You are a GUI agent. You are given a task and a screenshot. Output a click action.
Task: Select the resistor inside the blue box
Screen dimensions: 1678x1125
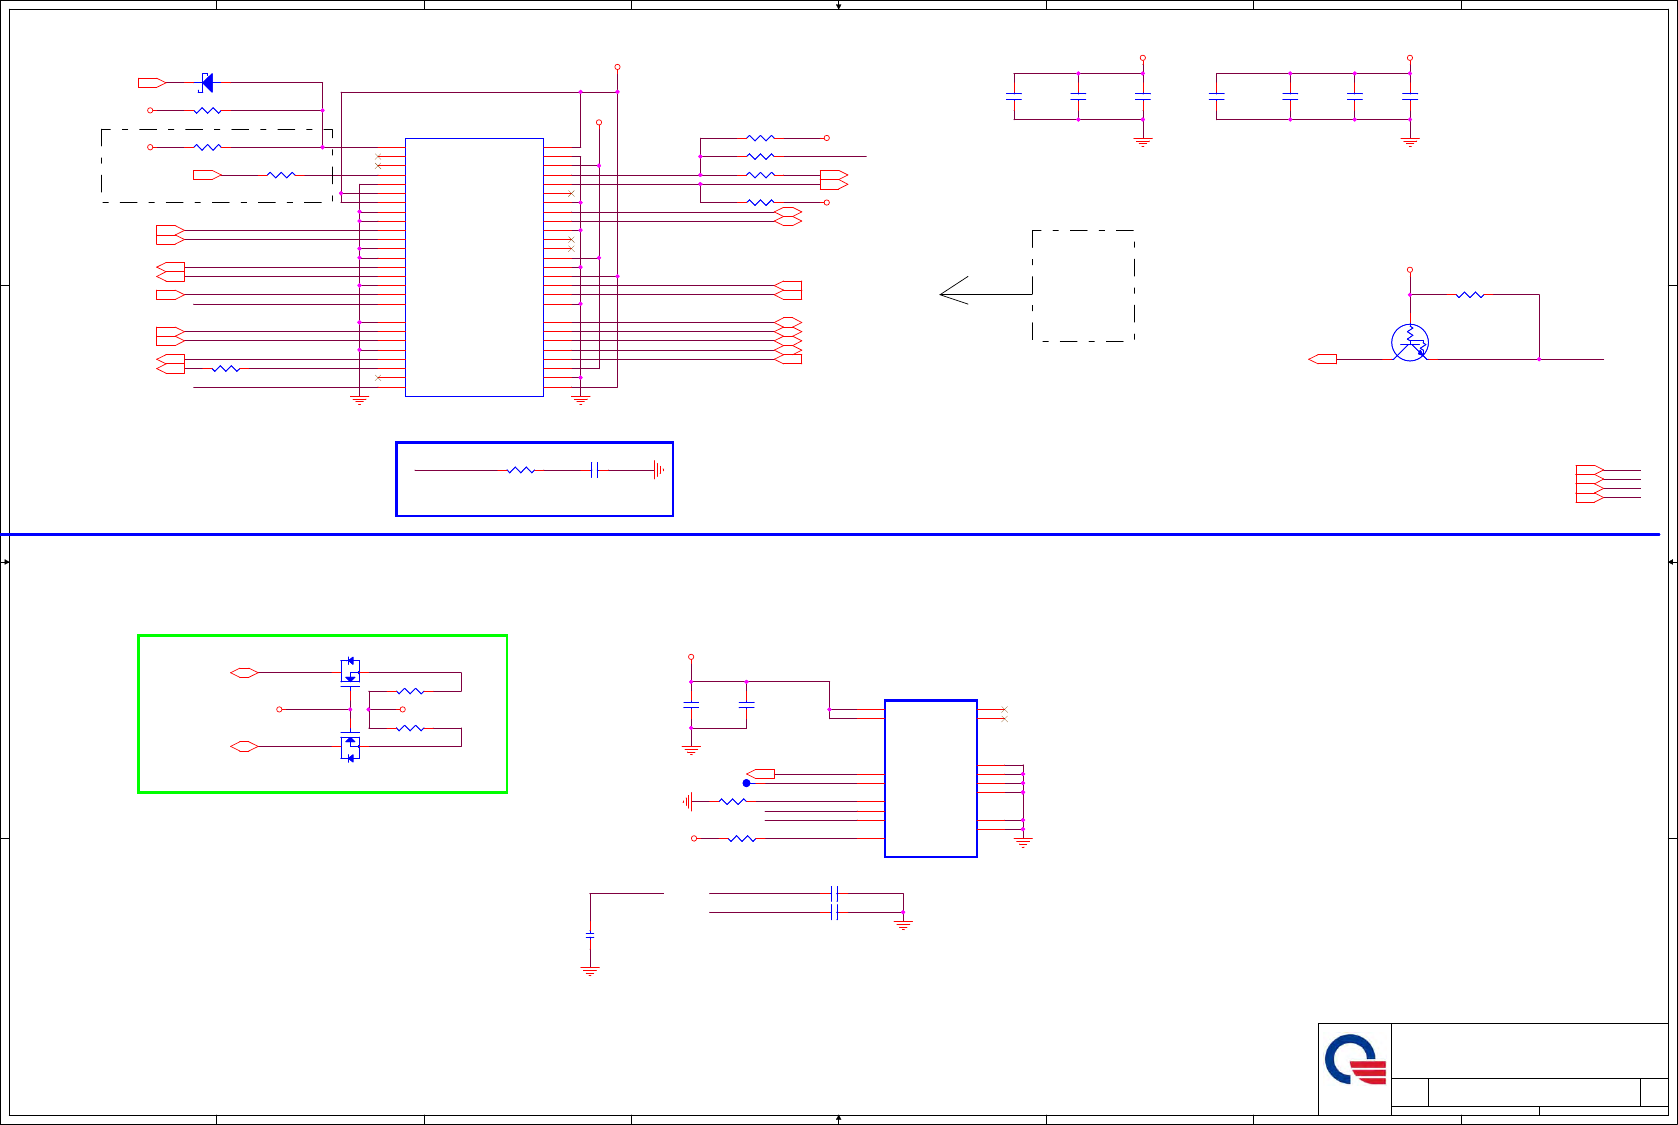click(x=521, y=470)
